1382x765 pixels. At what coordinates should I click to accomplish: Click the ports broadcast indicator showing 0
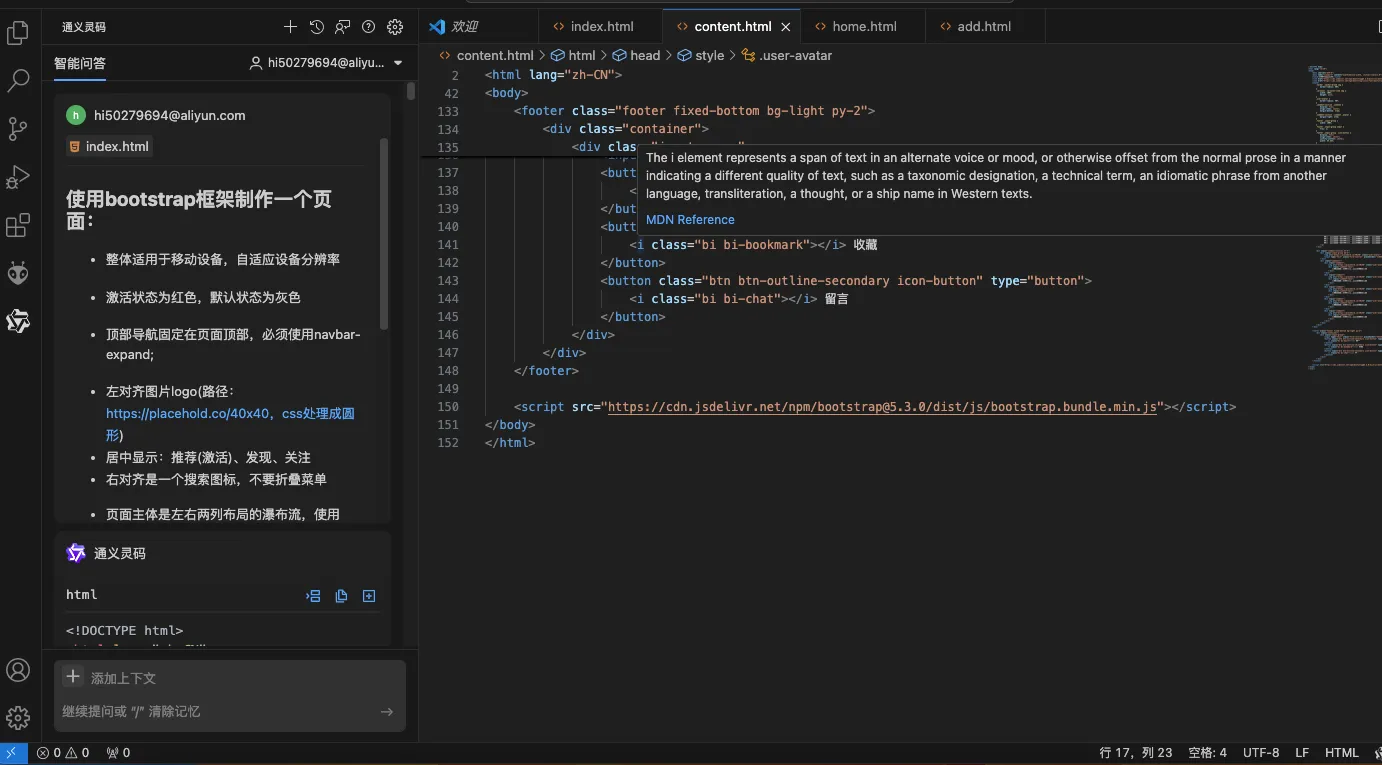[119, 753]
